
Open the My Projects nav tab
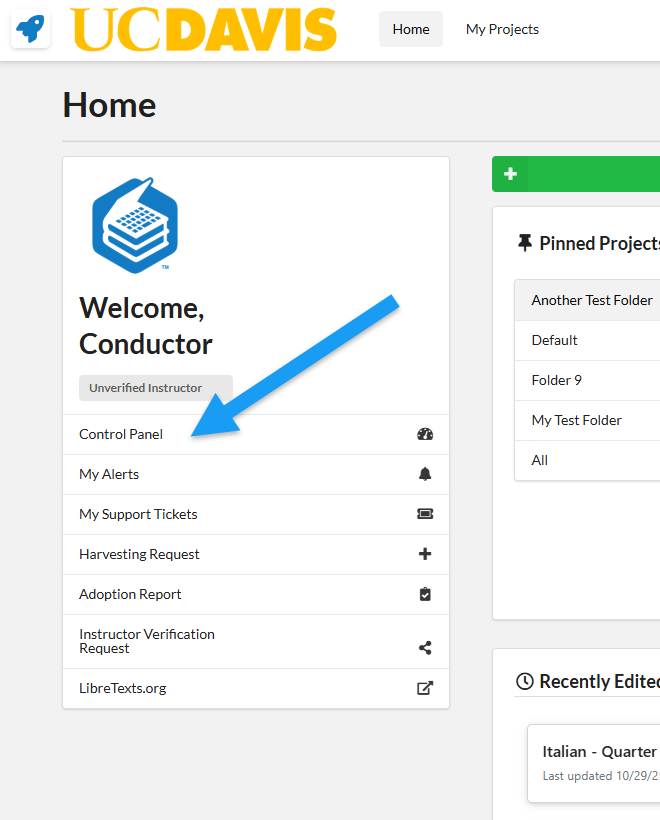[x=502, y=29]
